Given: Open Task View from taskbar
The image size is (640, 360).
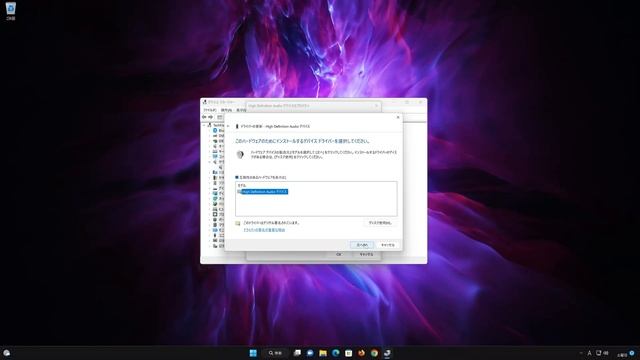Looking at the screenshot, I should tap(297, 353).
